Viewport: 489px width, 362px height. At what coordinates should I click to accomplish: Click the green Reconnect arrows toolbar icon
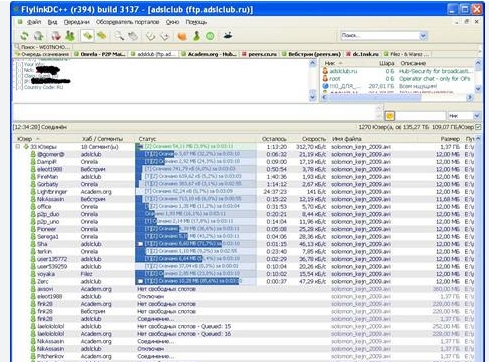(24, 36)
